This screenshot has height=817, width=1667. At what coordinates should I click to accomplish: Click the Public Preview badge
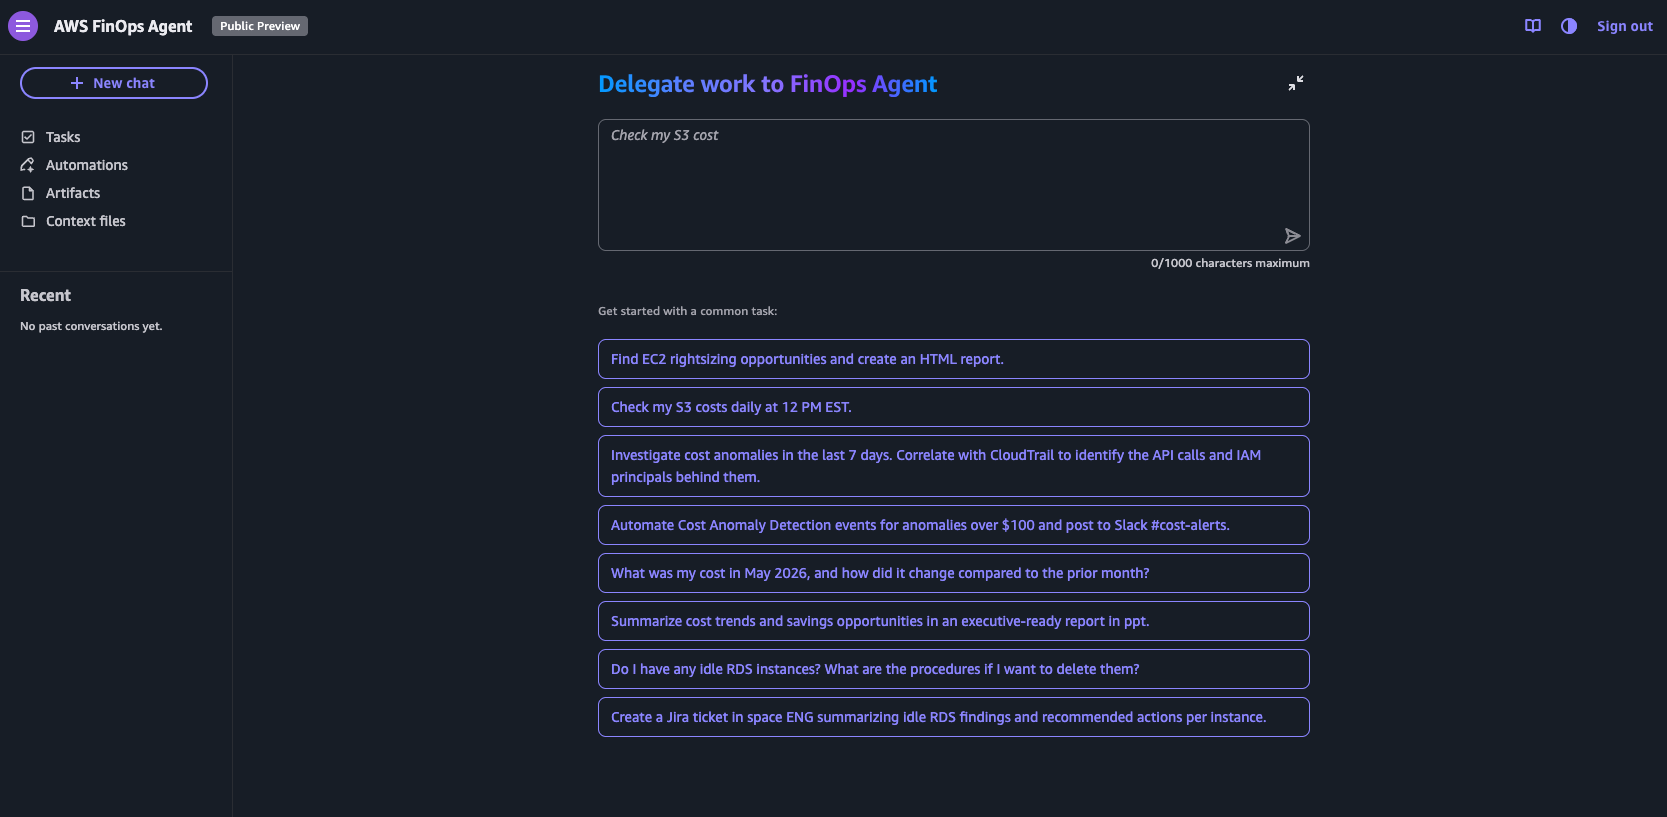[x=260, y=26]
